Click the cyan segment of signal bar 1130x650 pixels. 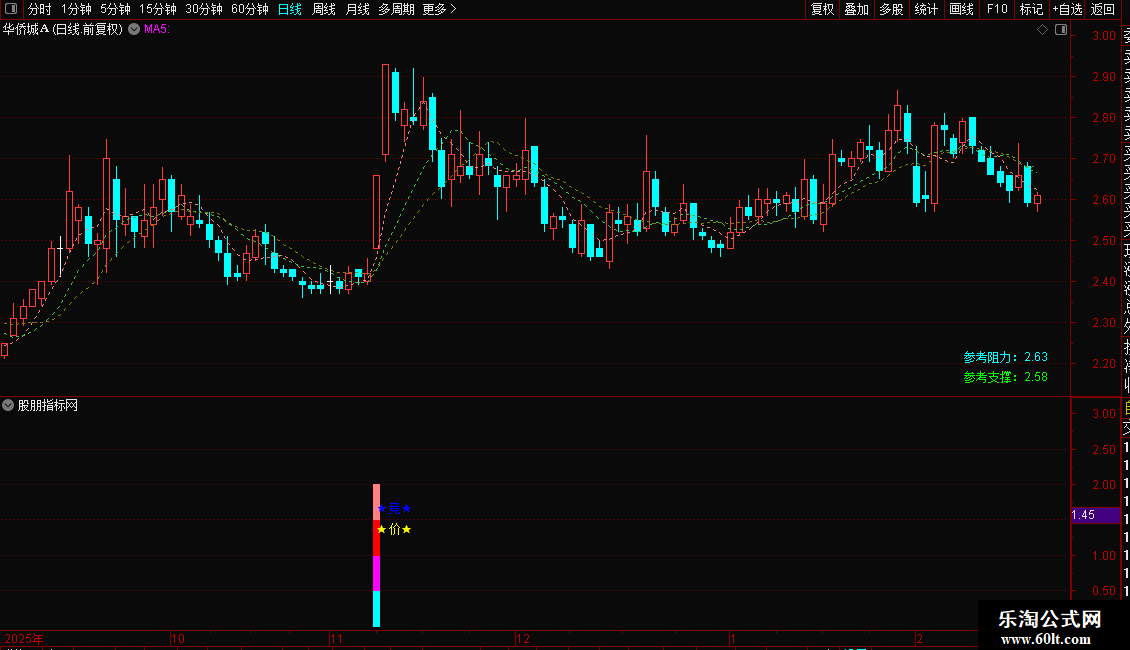[376, 609]
